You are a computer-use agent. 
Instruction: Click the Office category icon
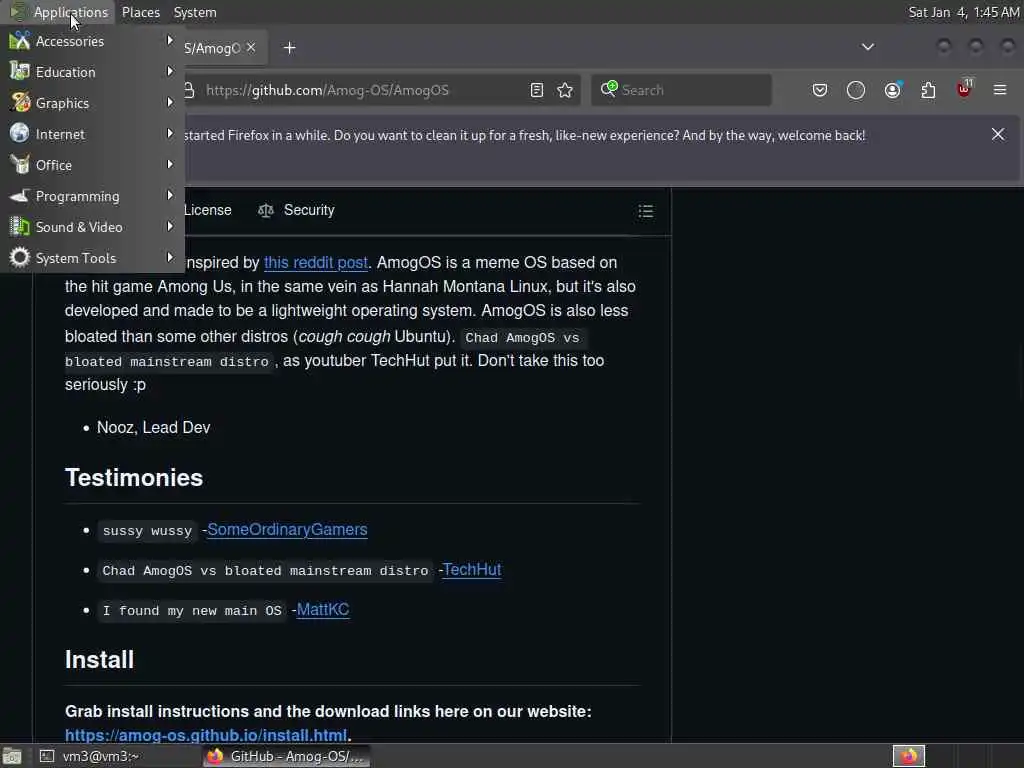click(20, 165)
